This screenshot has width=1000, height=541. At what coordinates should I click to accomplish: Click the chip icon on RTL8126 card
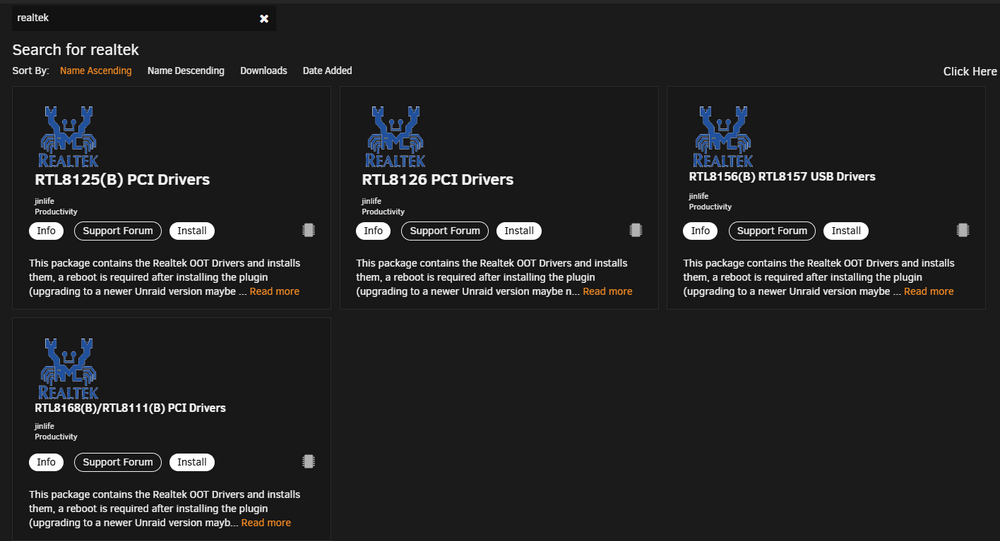(636, 230)
